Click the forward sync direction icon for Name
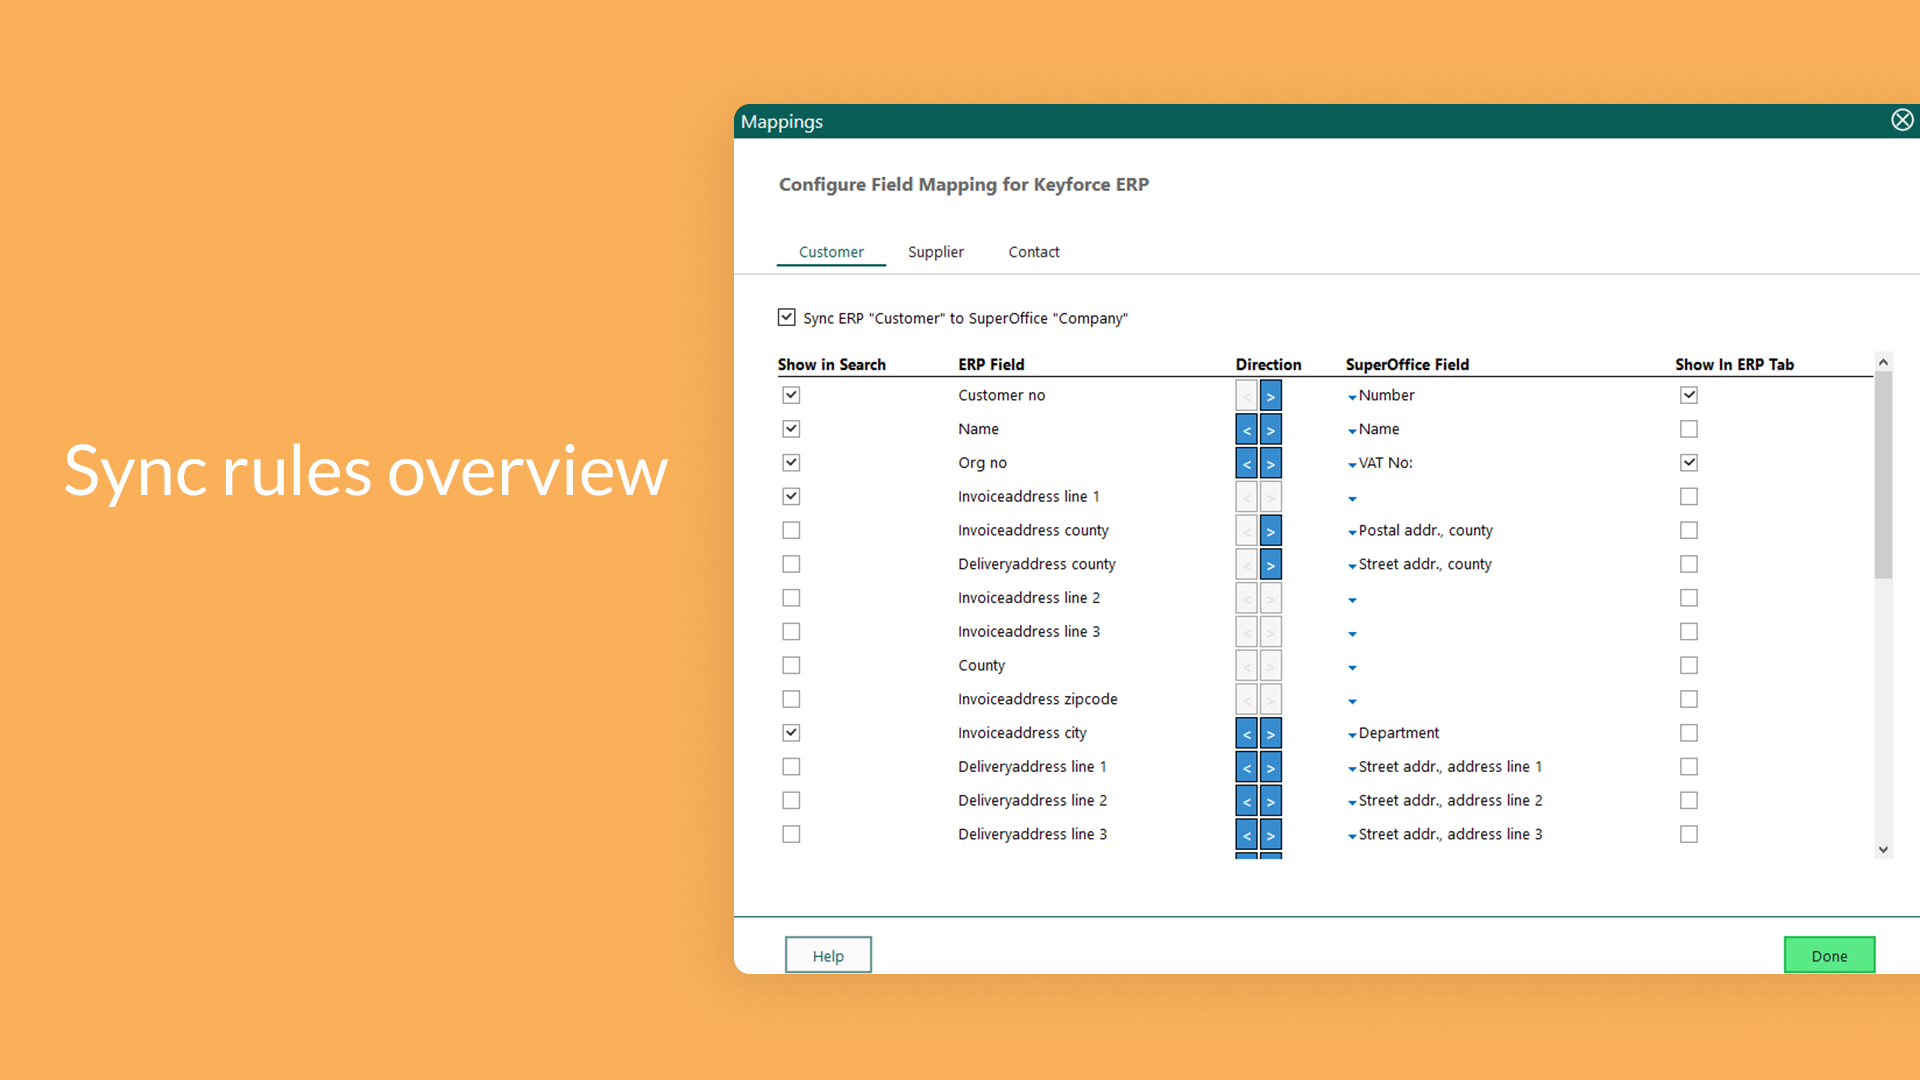Viewport: 1920px width, 1080px height. point(1271,429)
